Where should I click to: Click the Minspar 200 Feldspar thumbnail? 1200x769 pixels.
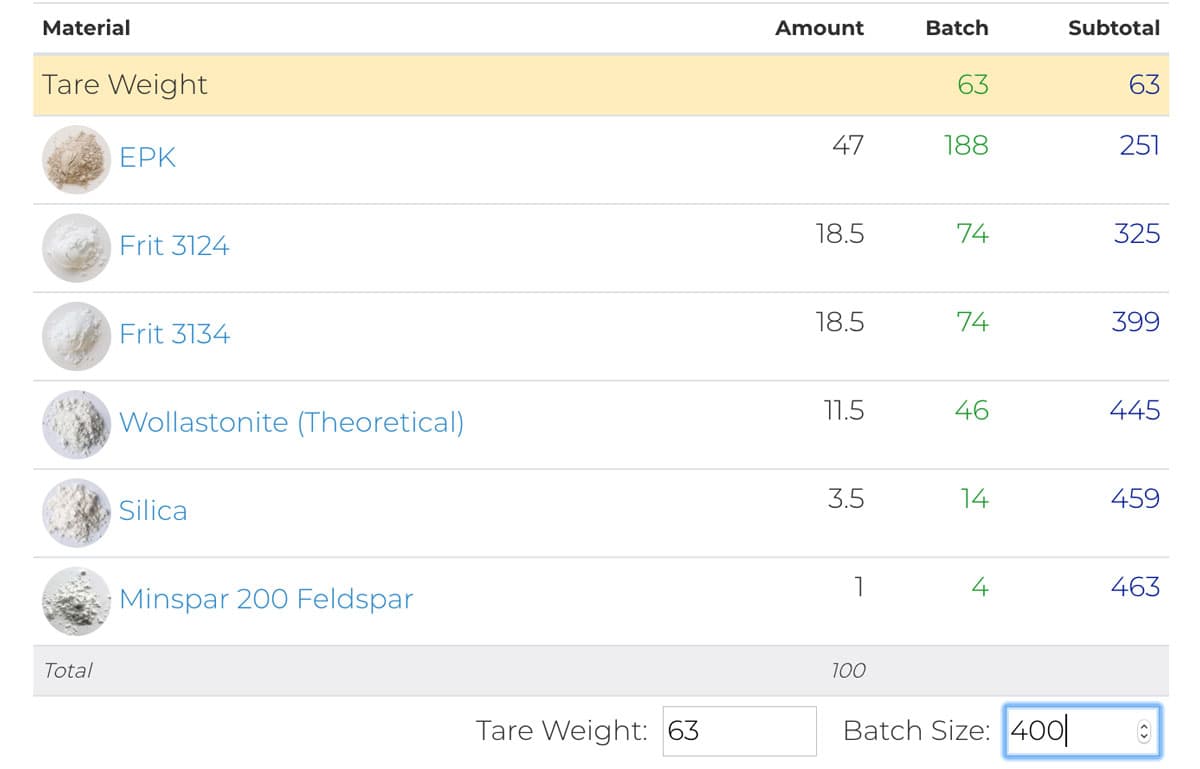click(x=76, y=600)
